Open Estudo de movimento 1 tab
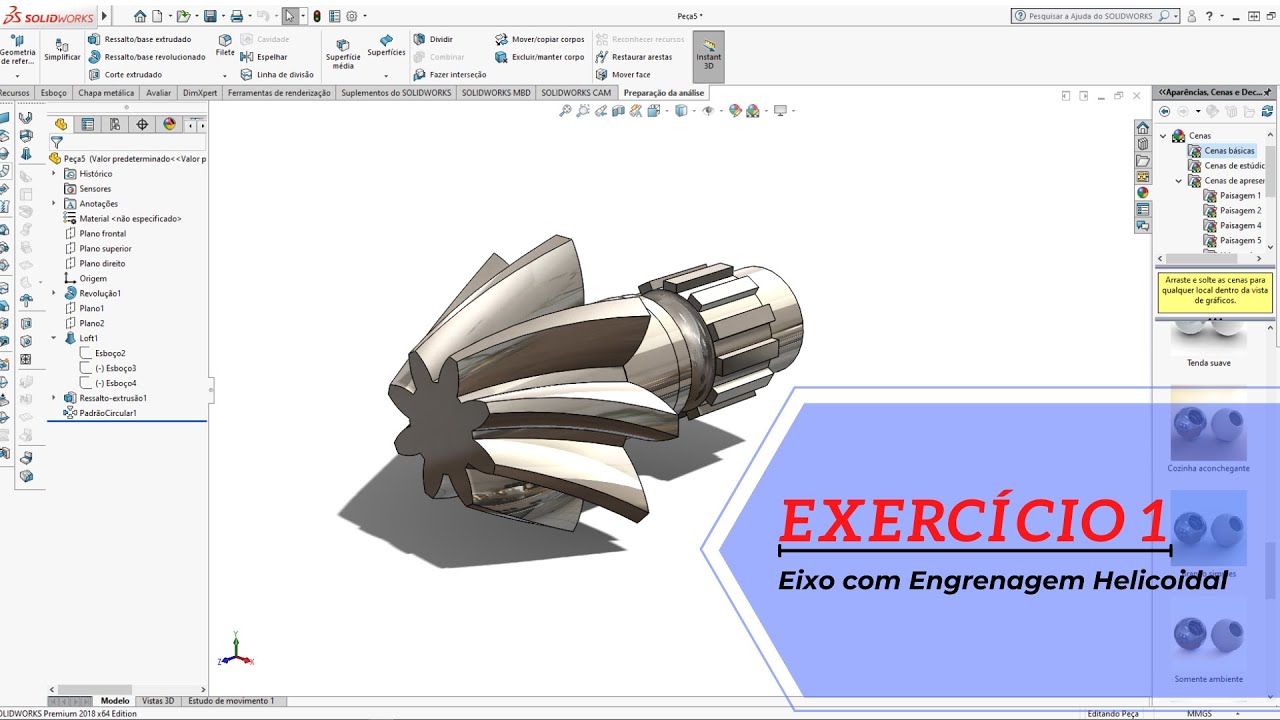1280x720 pixels. point(231,701)
